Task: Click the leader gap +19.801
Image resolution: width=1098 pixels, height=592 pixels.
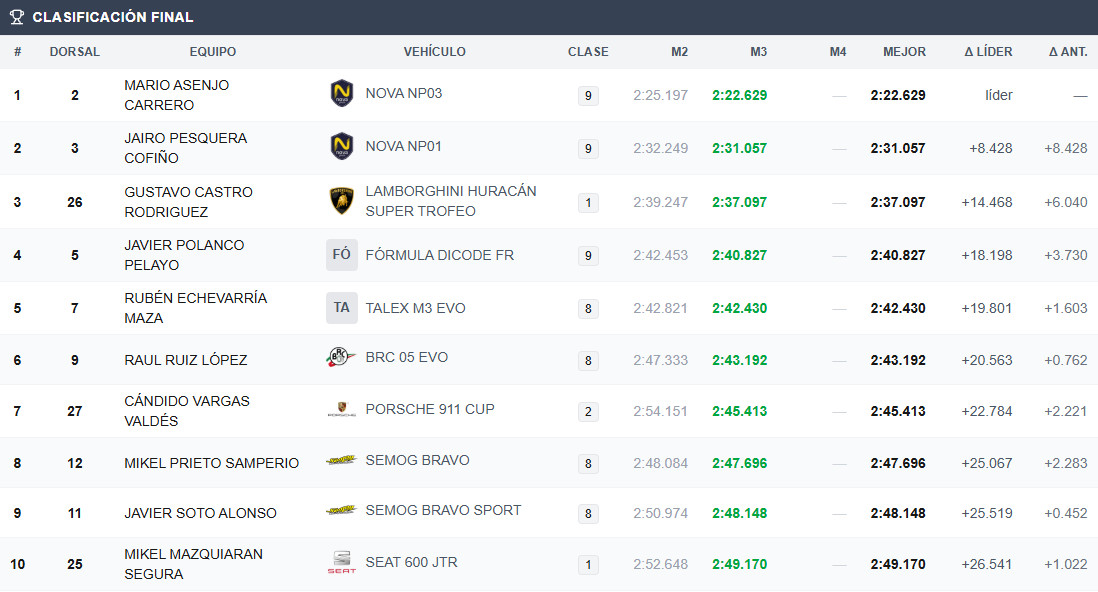Action: [x=987, y=308]
